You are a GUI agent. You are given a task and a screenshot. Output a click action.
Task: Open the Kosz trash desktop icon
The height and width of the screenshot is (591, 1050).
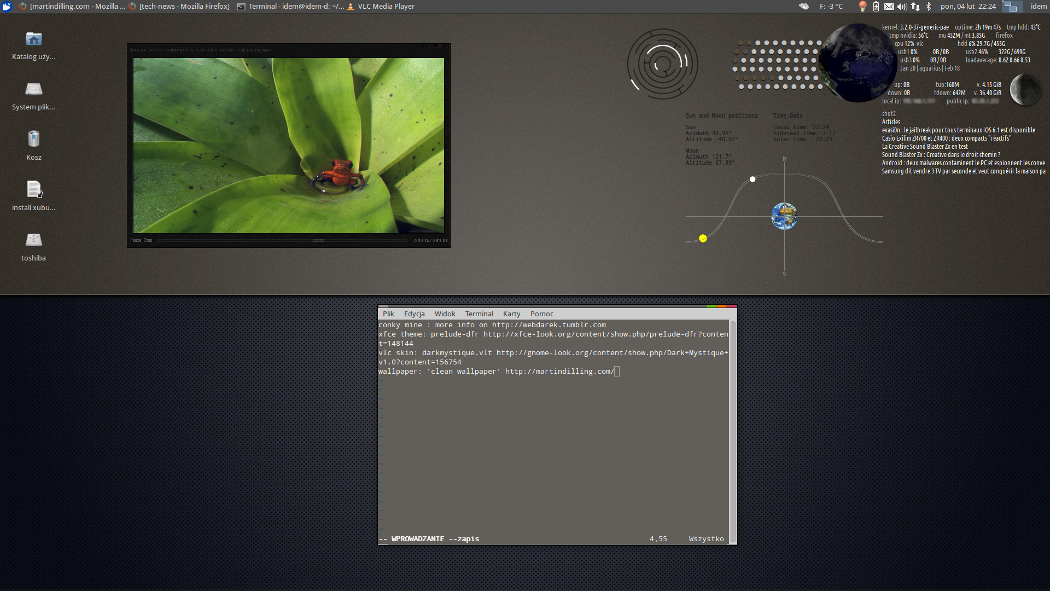coord(33,146)
